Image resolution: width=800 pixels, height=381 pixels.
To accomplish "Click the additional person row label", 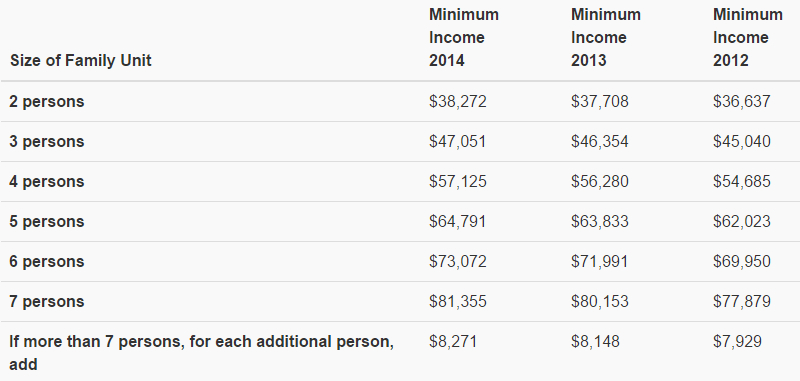I will click(x=202, y=353).
